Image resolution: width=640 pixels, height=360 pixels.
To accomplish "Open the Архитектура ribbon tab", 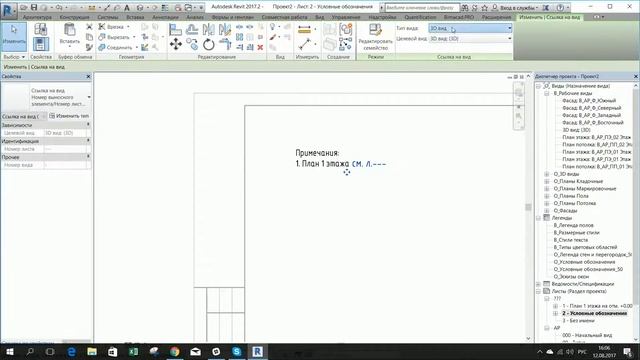I will click(x=37, y=17).
